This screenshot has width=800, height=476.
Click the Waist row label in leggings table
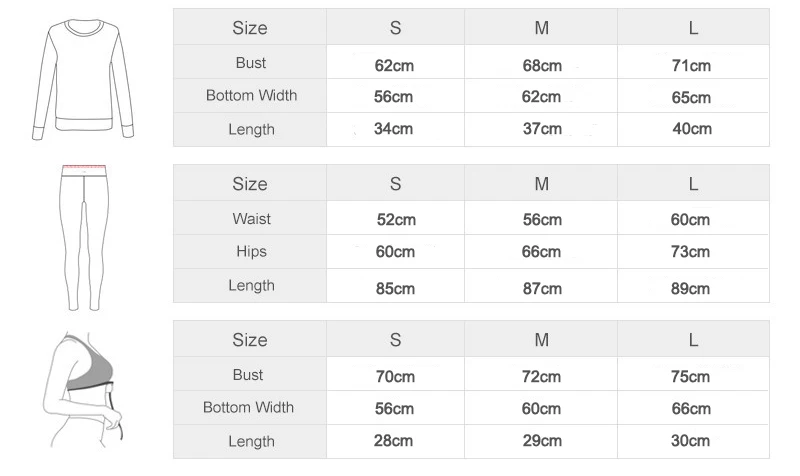point(251,219)
